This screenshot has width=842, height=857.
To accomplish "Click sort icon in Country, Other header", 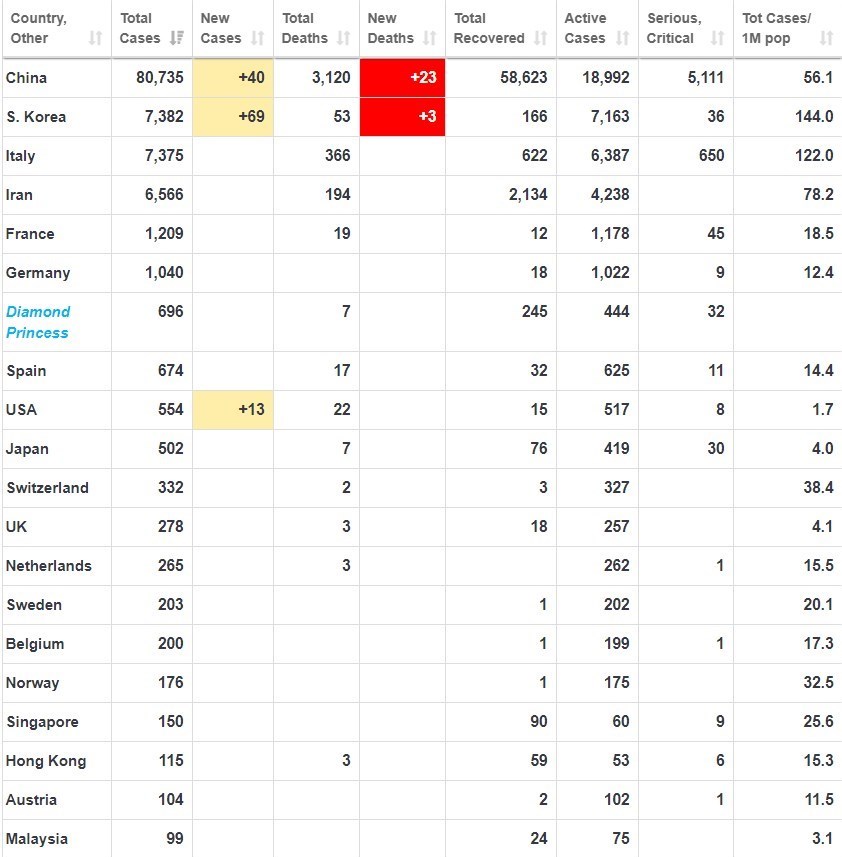I will coord(96,38).
